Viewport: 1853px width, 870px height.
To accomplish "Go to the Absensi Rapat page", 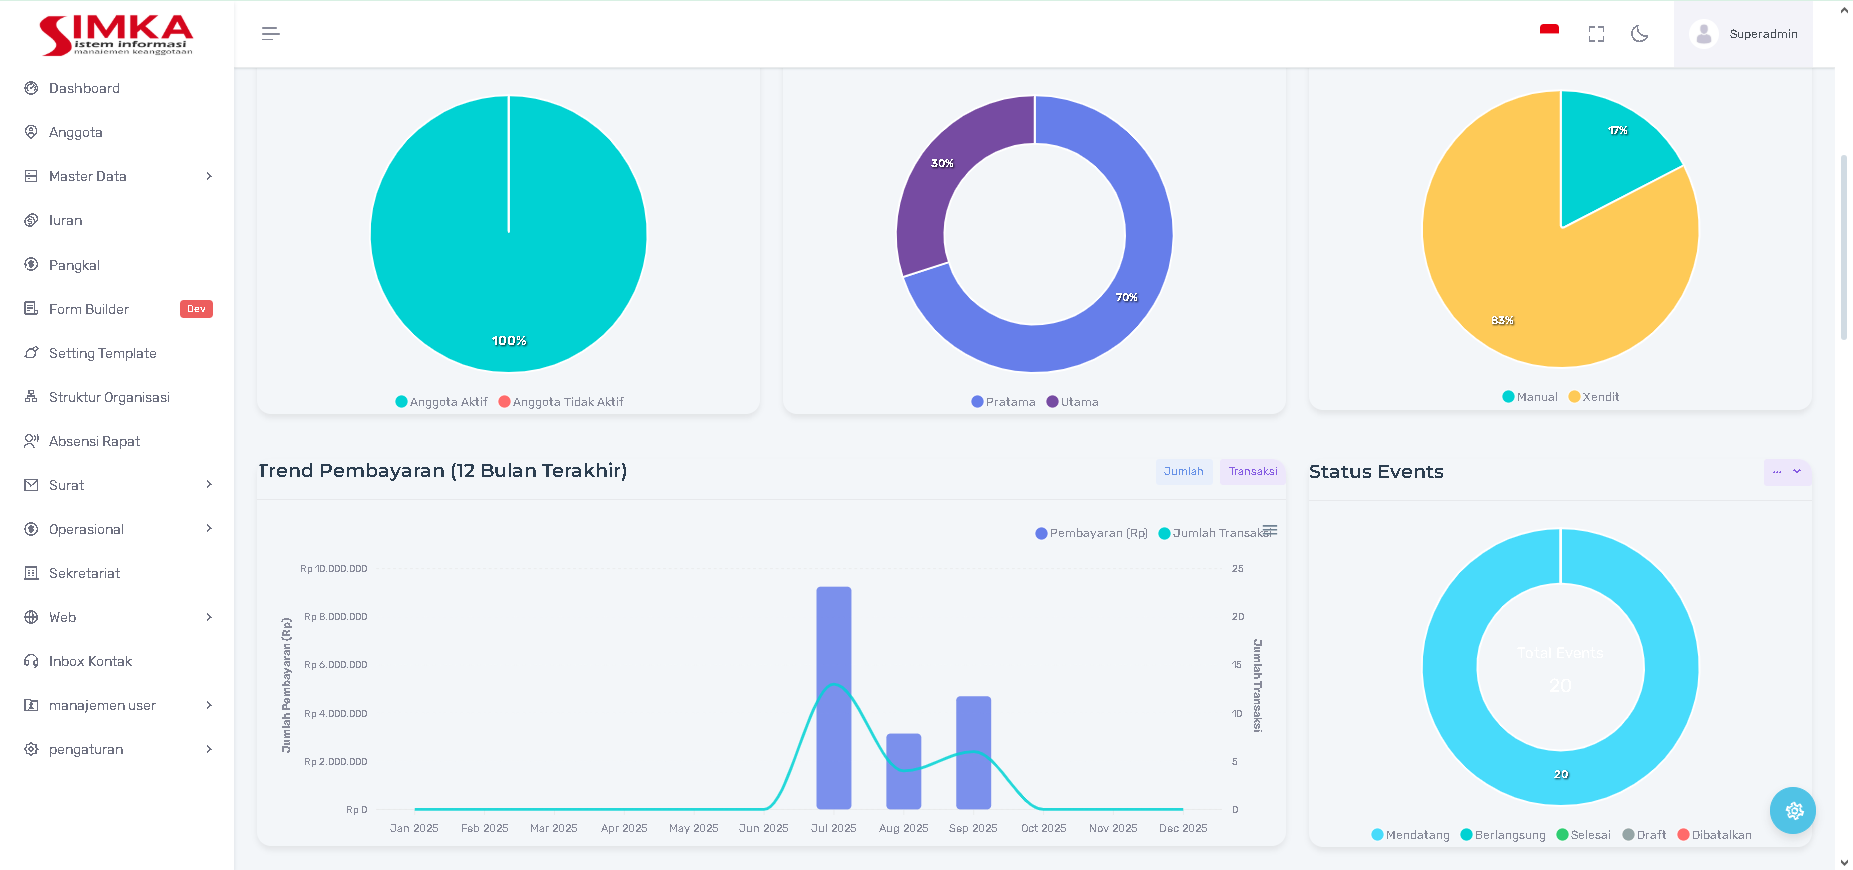I will click(94, 441).
